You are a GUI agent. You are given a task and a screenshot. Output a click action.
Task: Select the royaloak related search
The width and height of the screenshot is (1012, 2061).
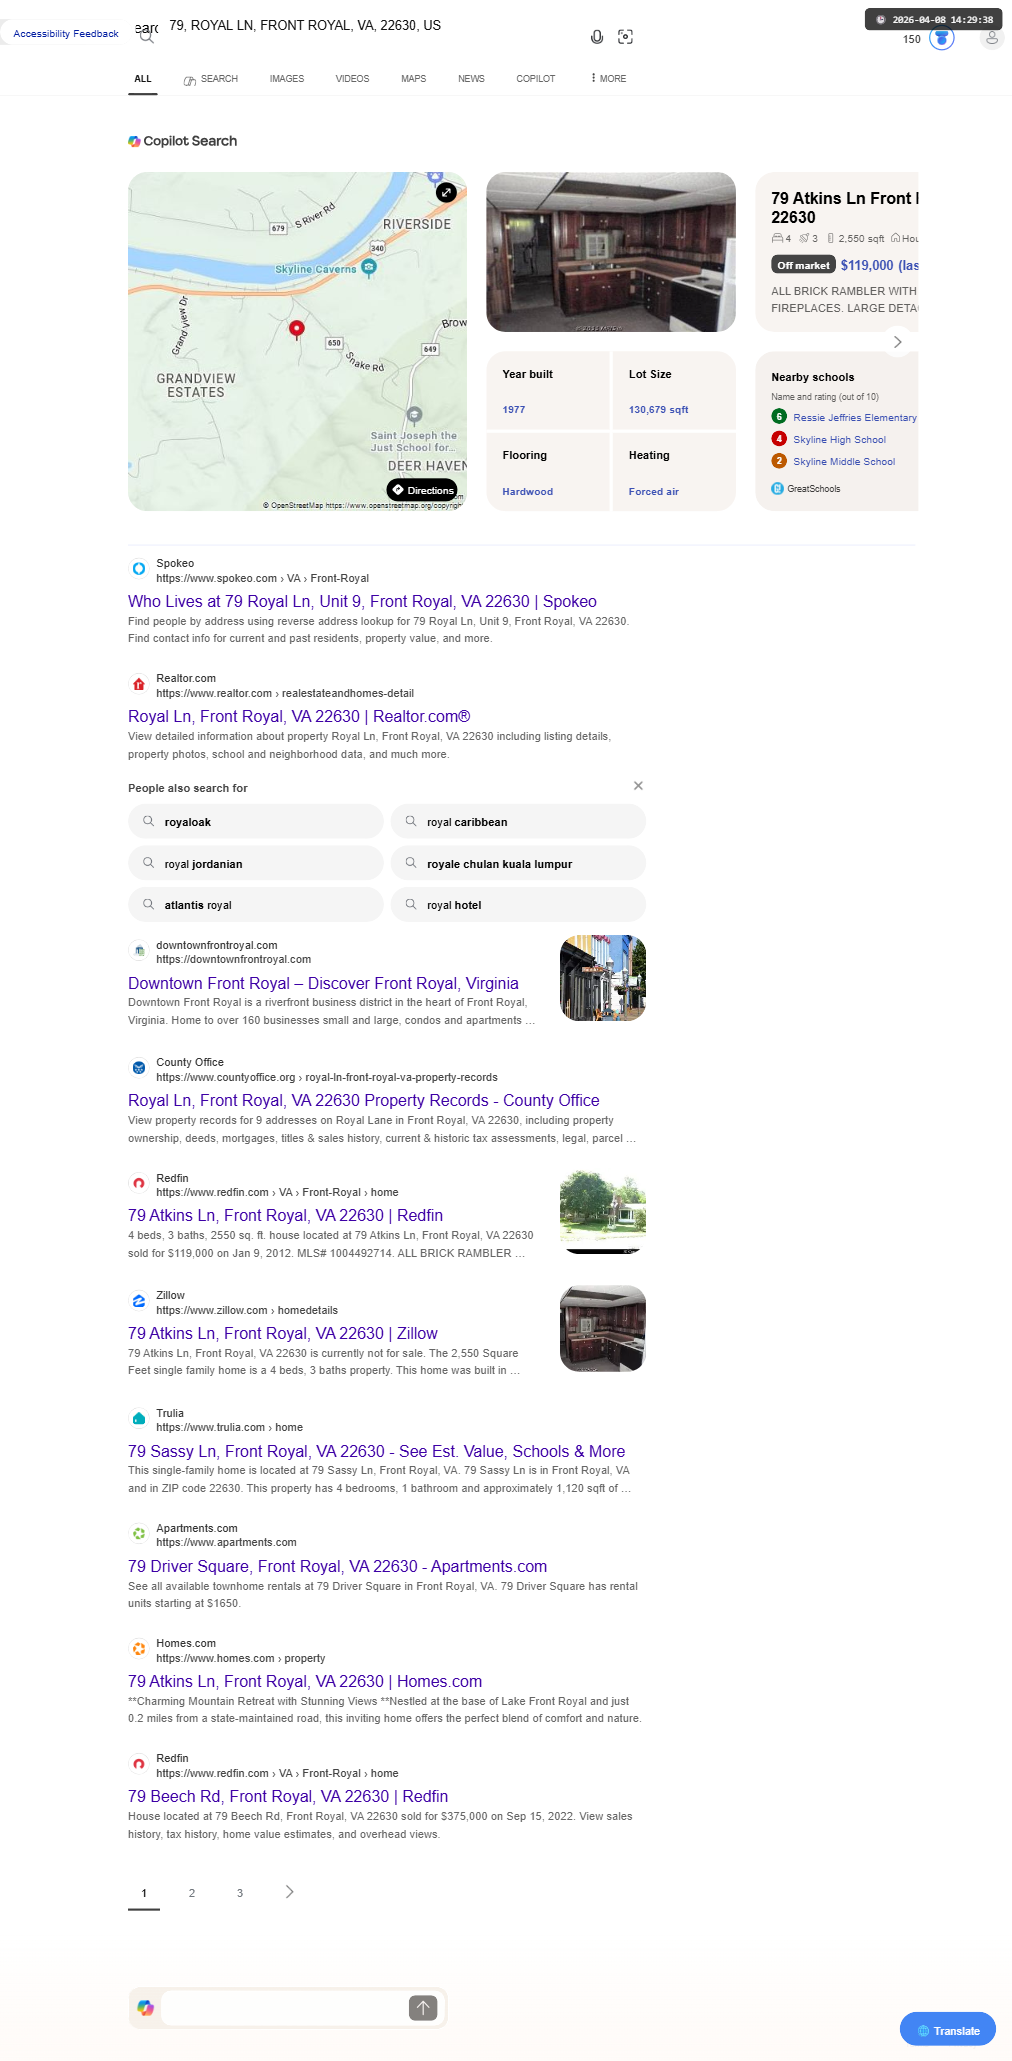256,821
